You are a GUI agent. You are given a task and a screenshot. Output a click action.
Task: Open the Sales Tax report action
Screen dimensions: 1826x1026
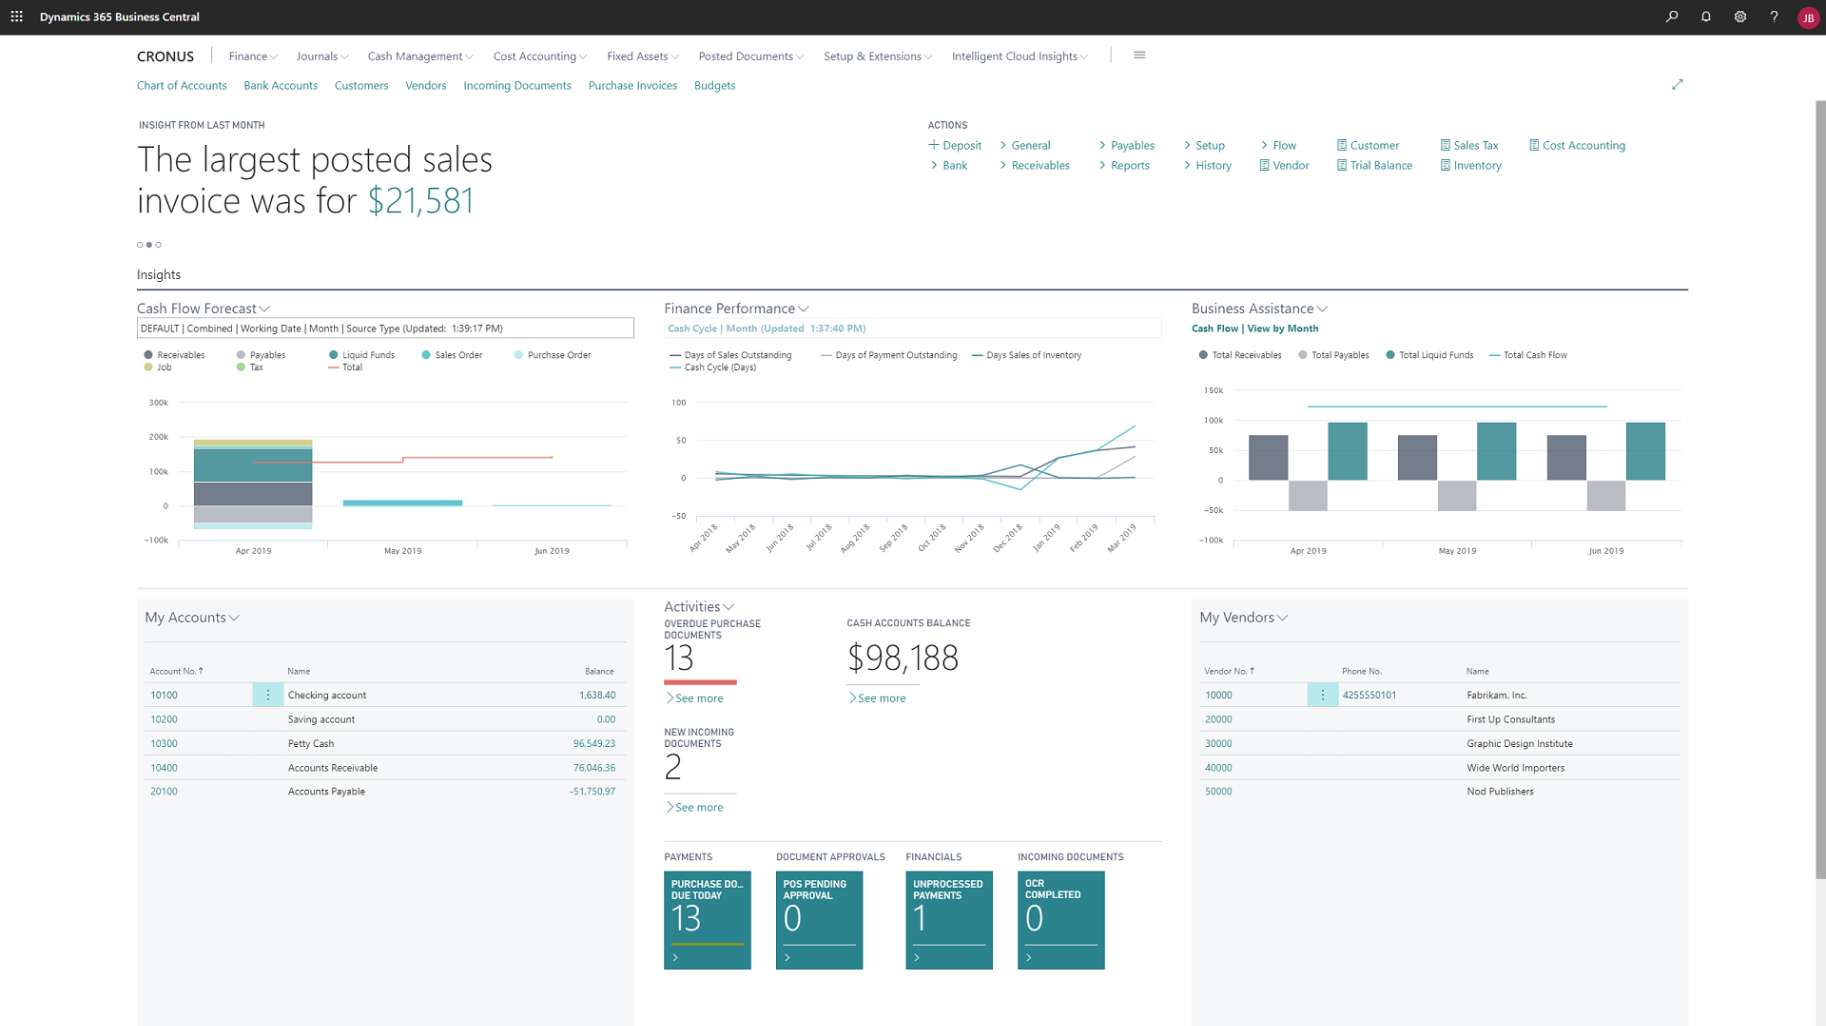[1469, 145]
